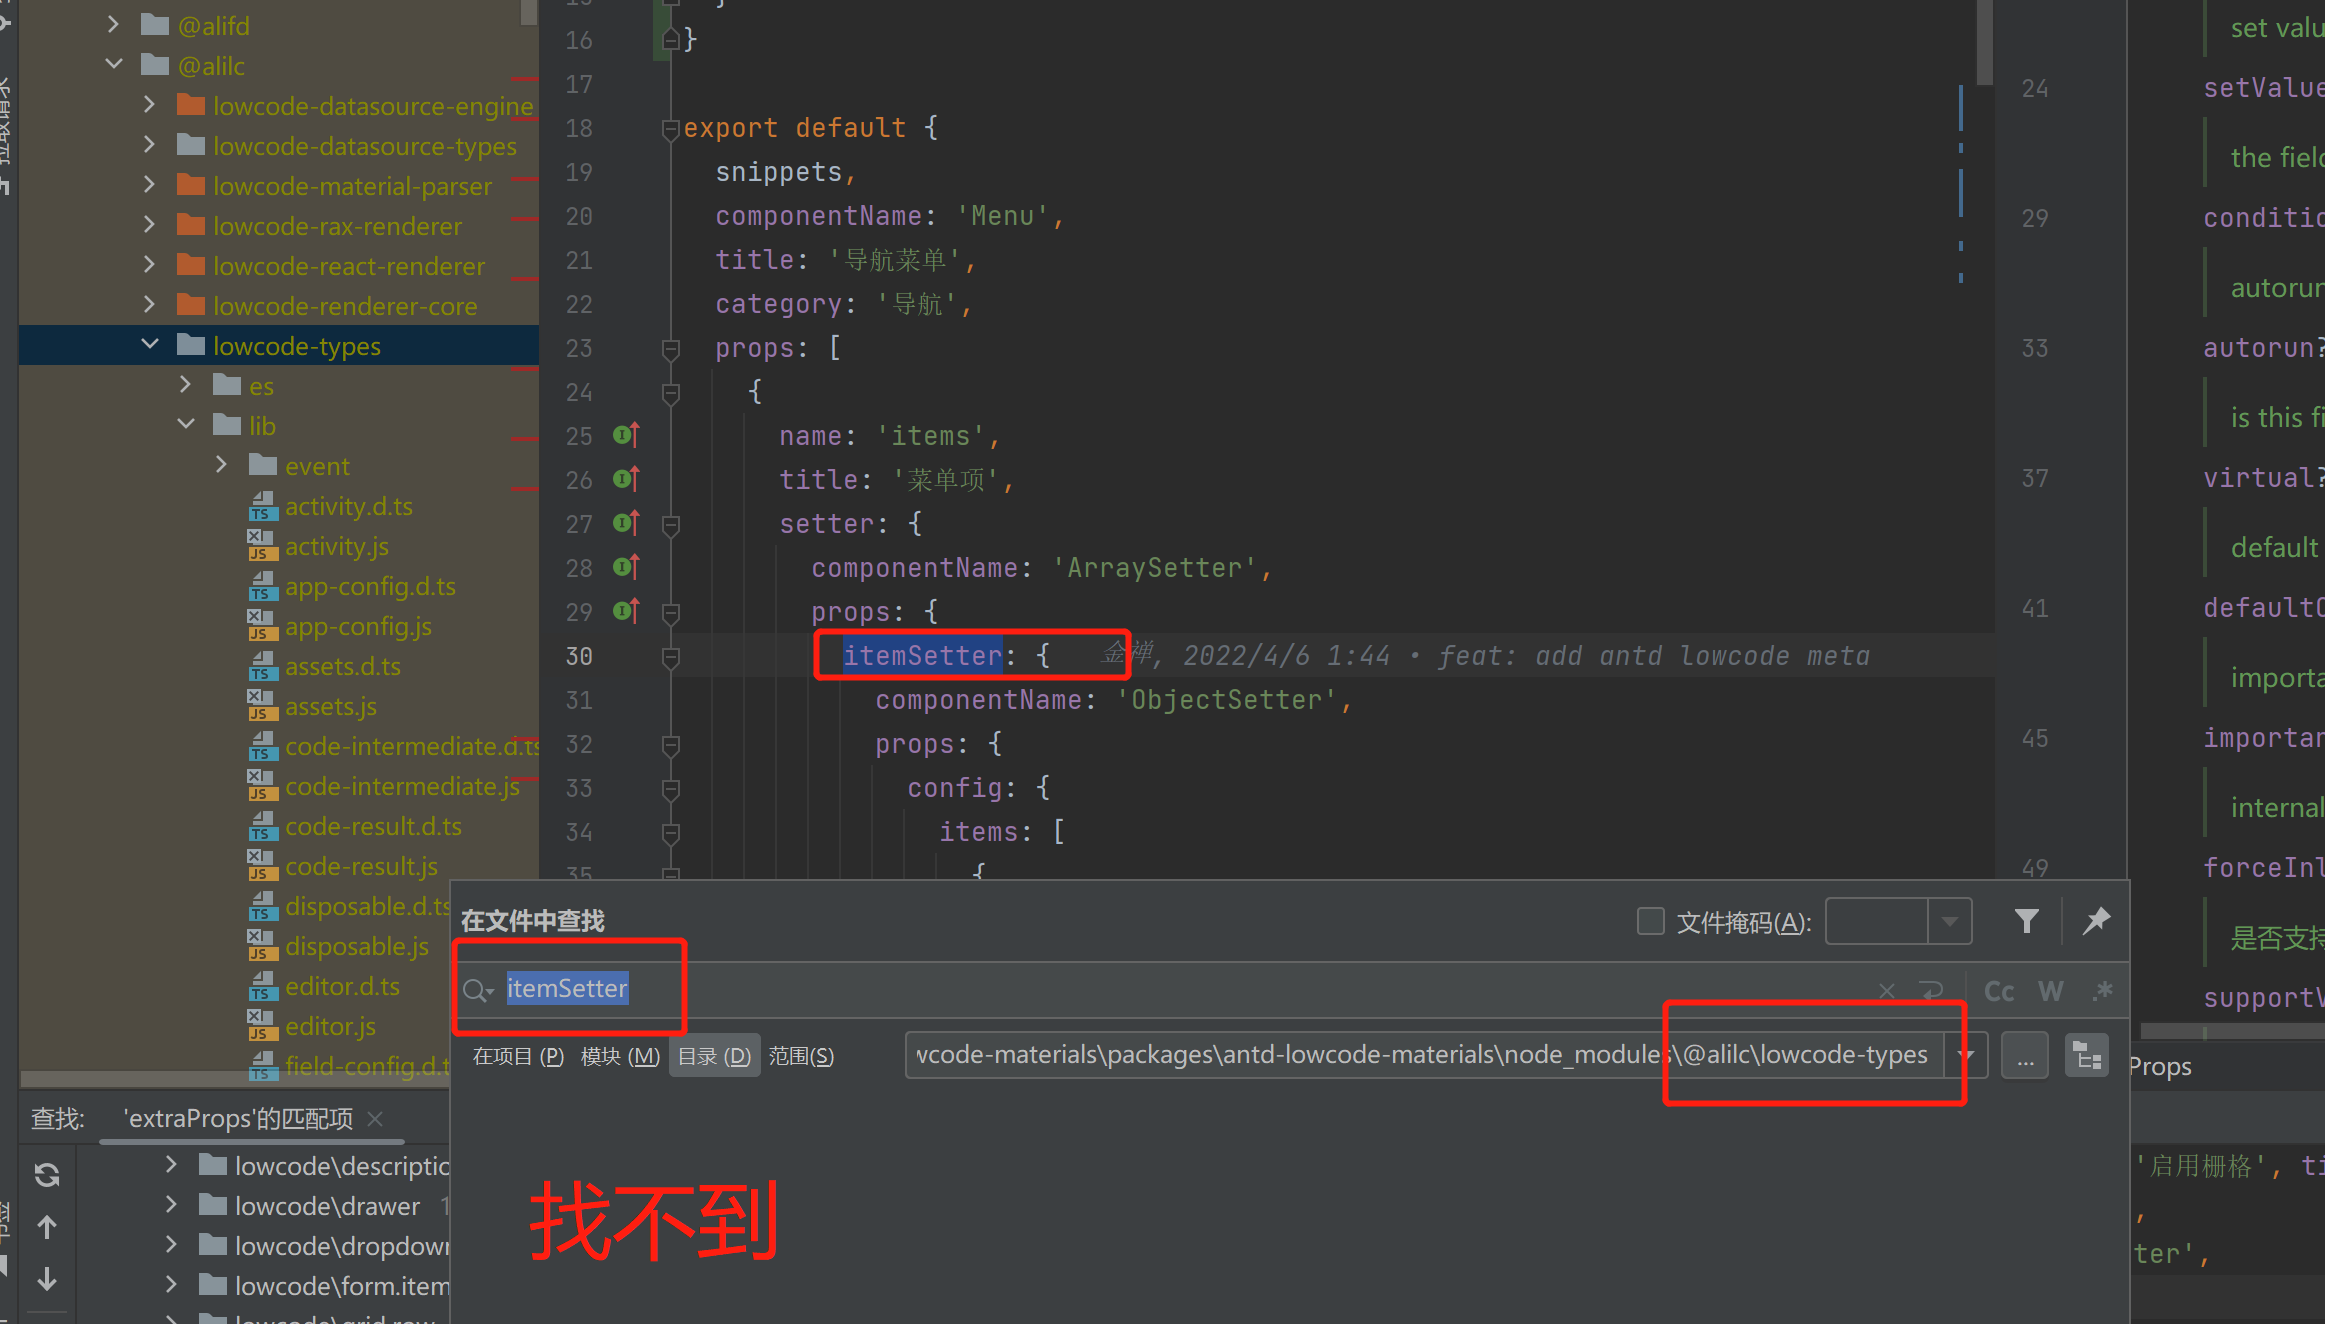Enable whole-words matching with the W icon
The height and width of the screenshot is (1324, 2325).
2051,990
